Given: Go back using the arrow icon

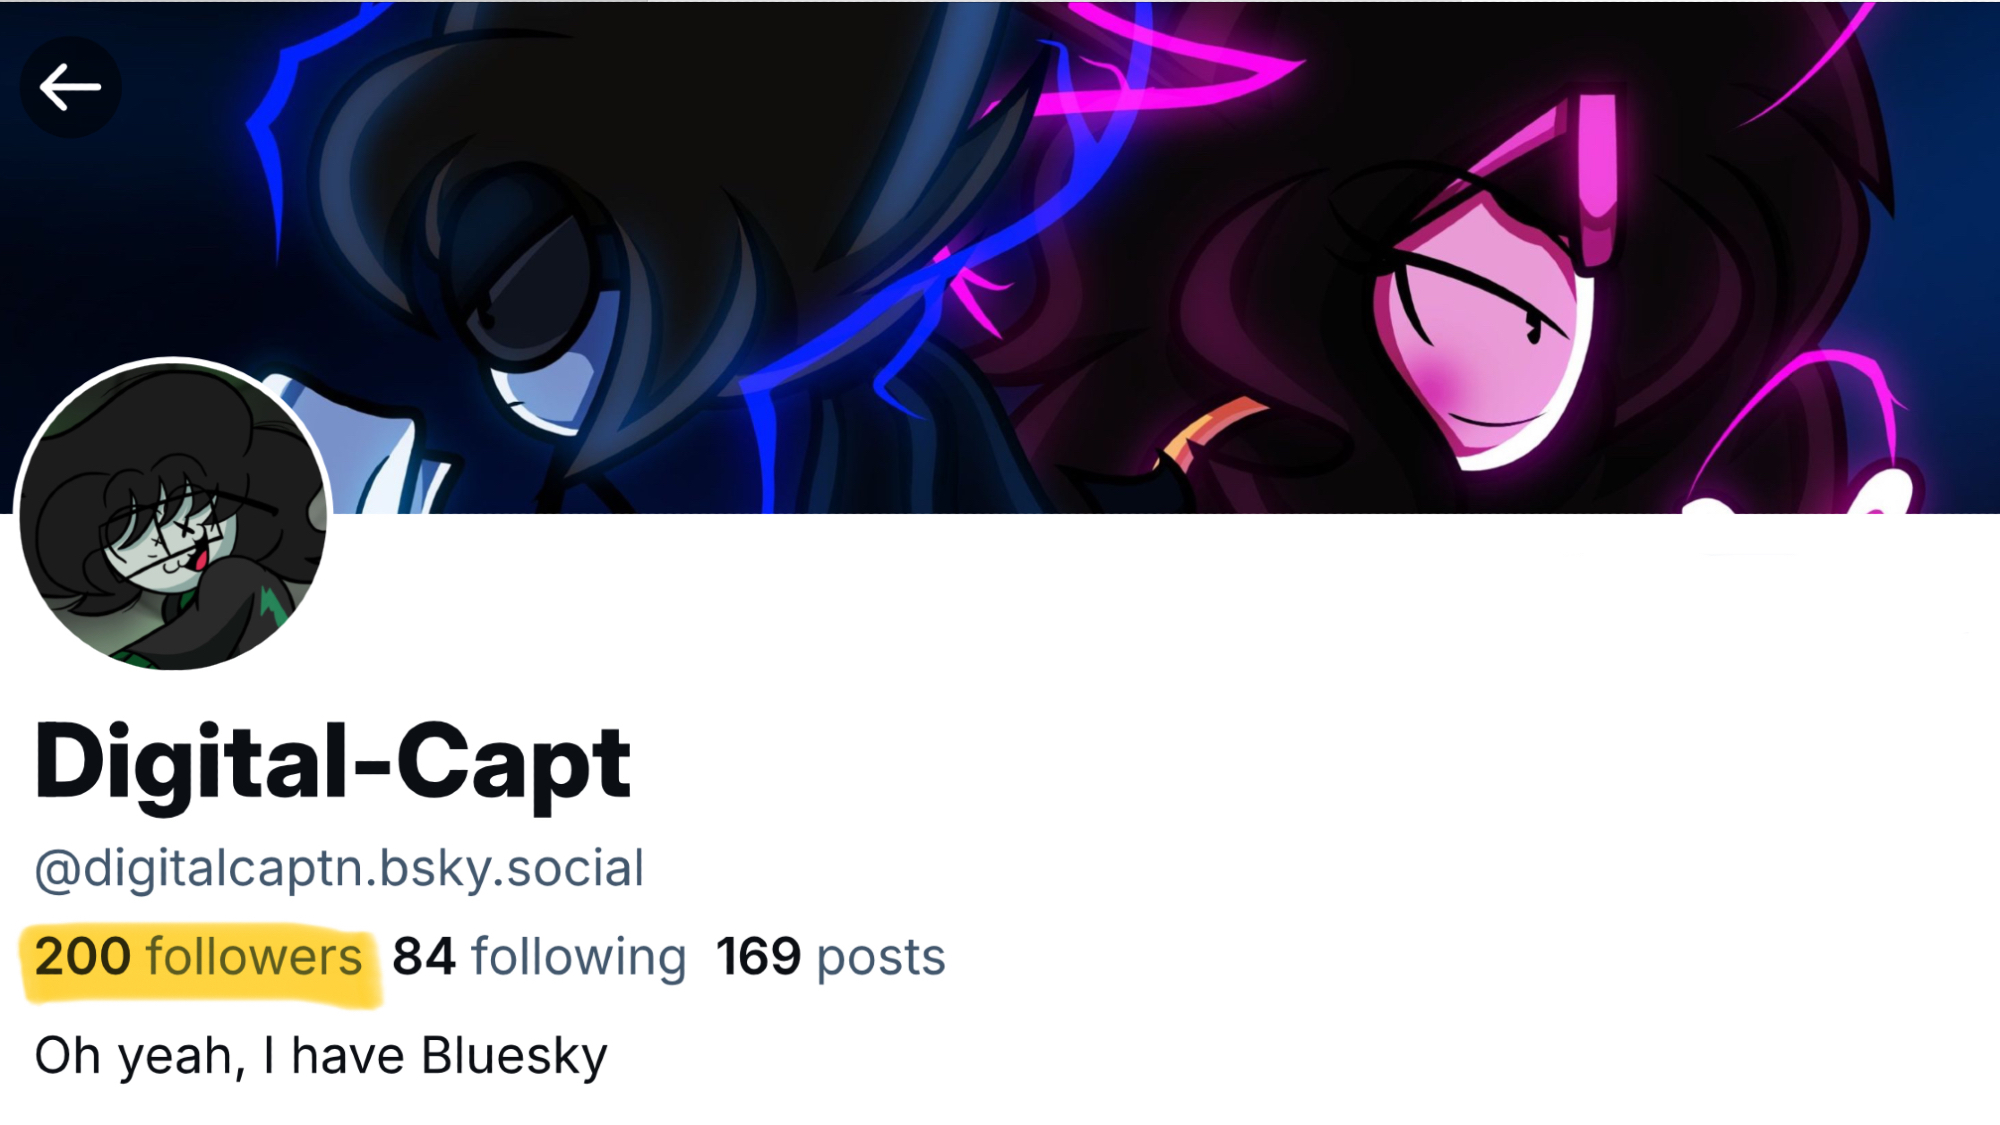Looking at the screenshot, I should click(x=70, y=87).
